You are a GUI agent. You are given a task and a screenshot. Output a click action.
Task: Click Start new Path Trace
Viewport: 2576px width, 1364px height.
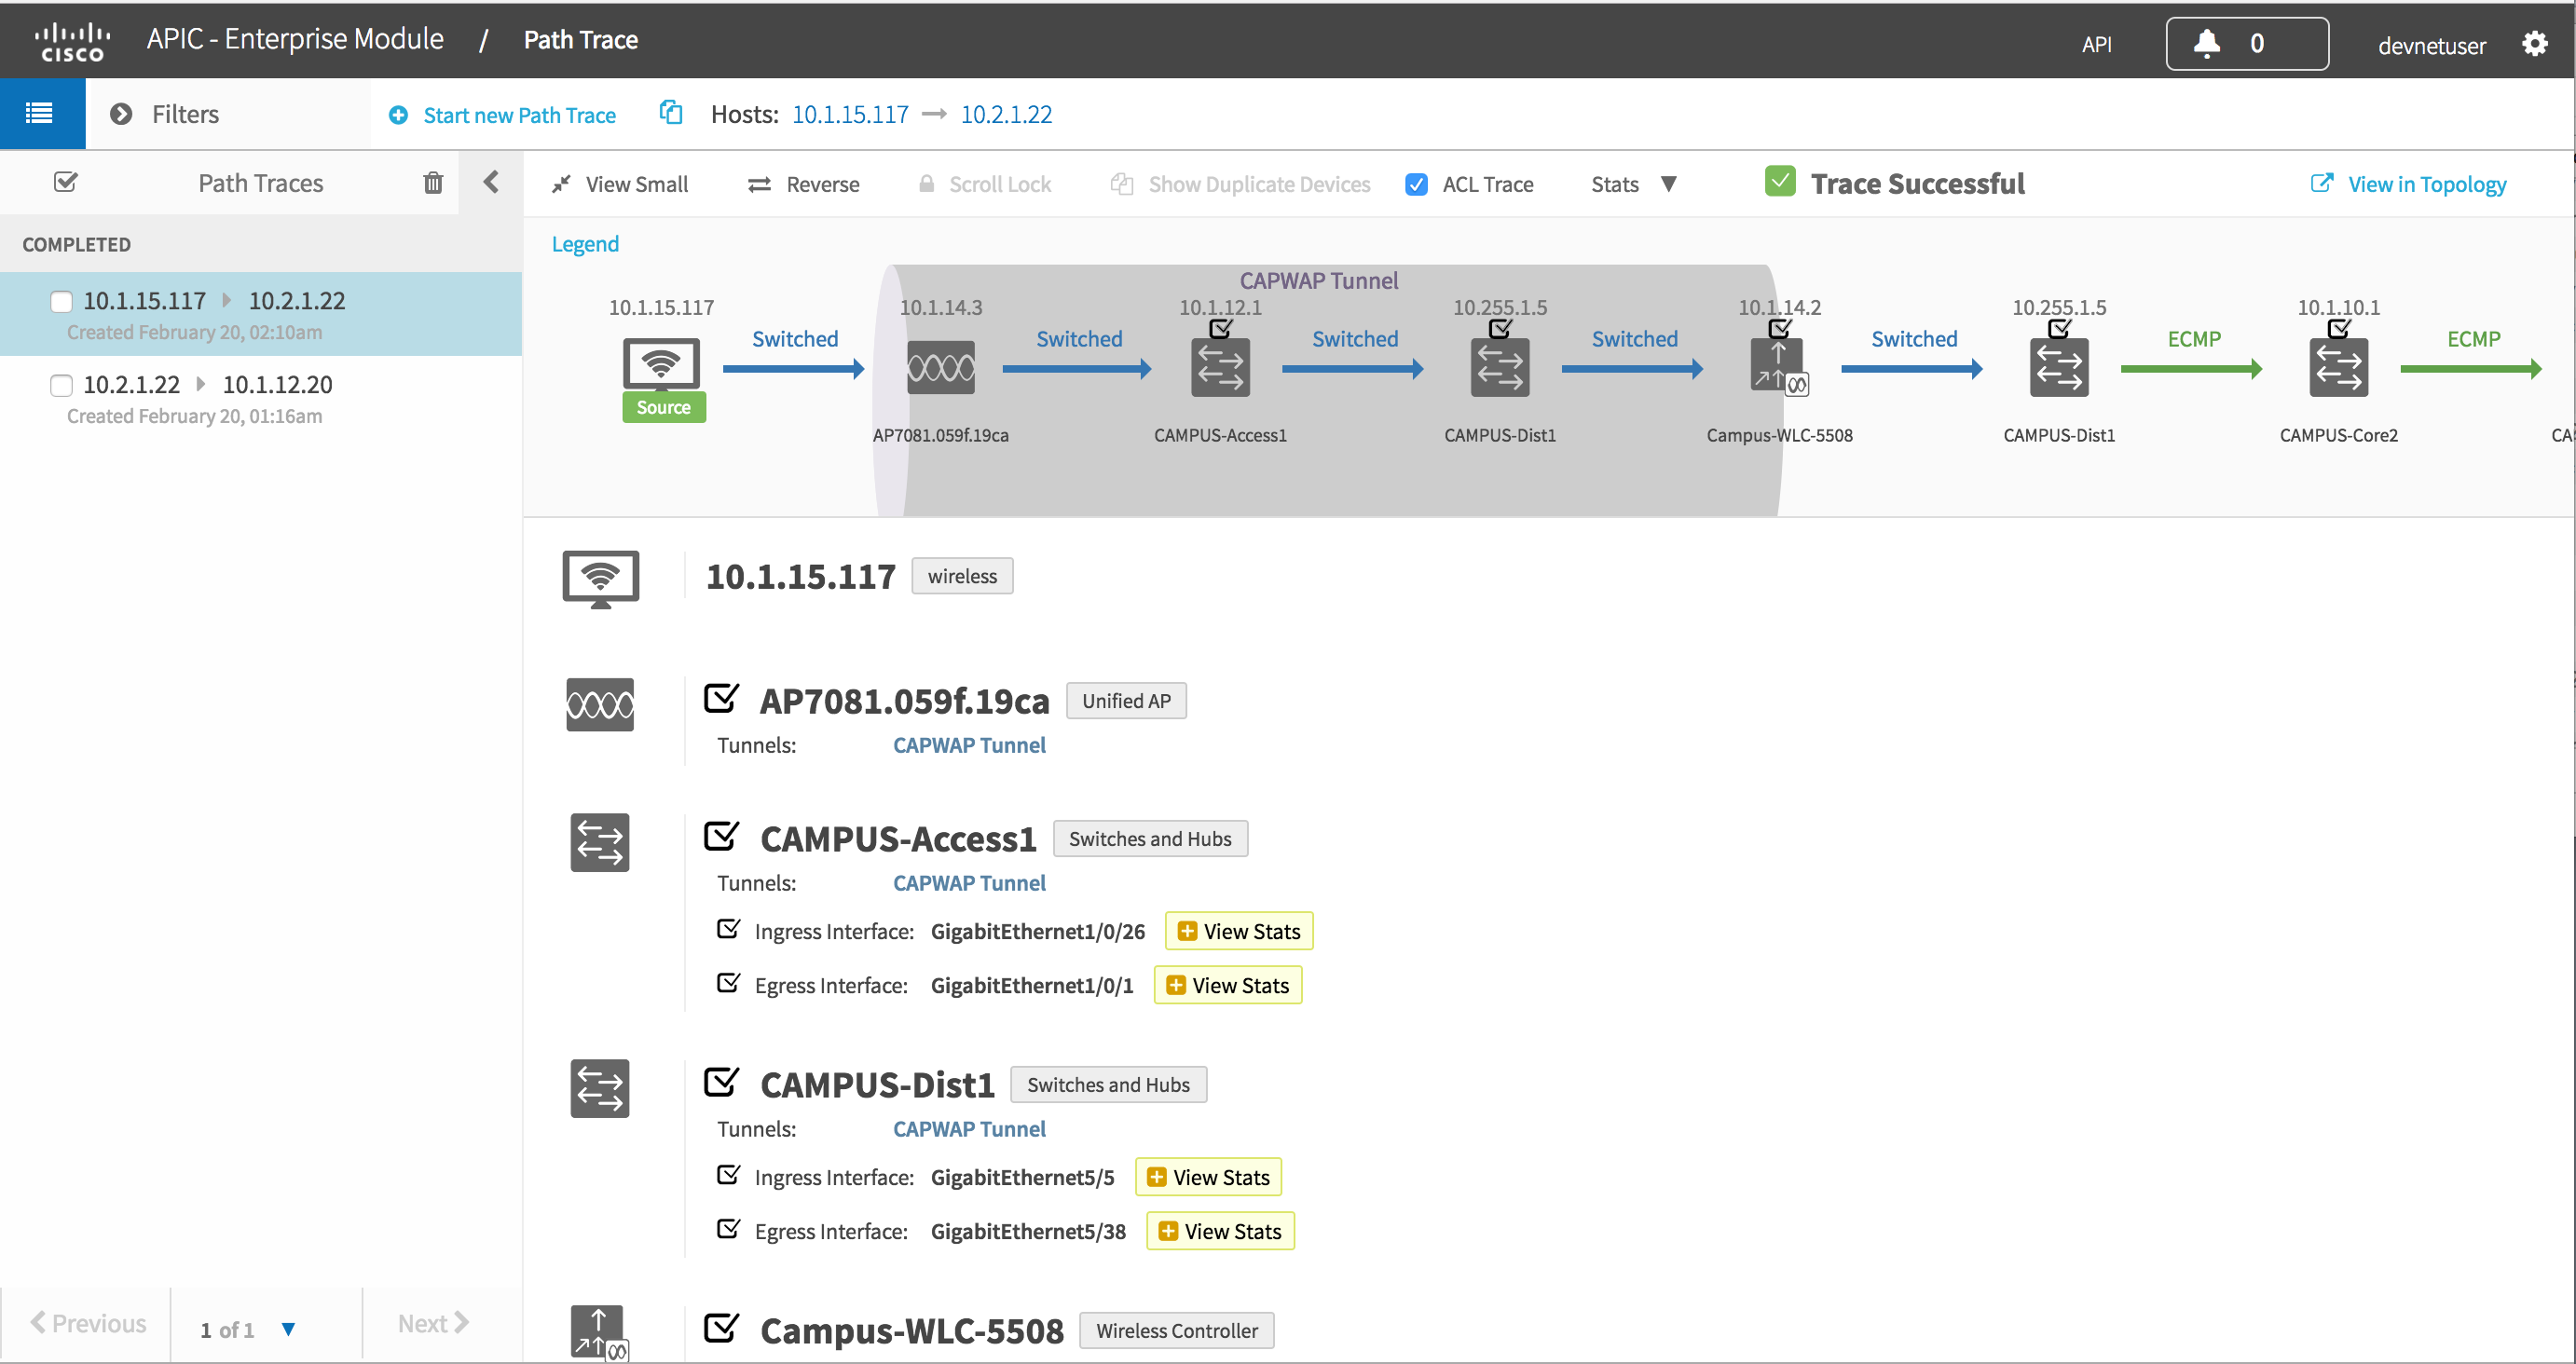click(501, 115)
